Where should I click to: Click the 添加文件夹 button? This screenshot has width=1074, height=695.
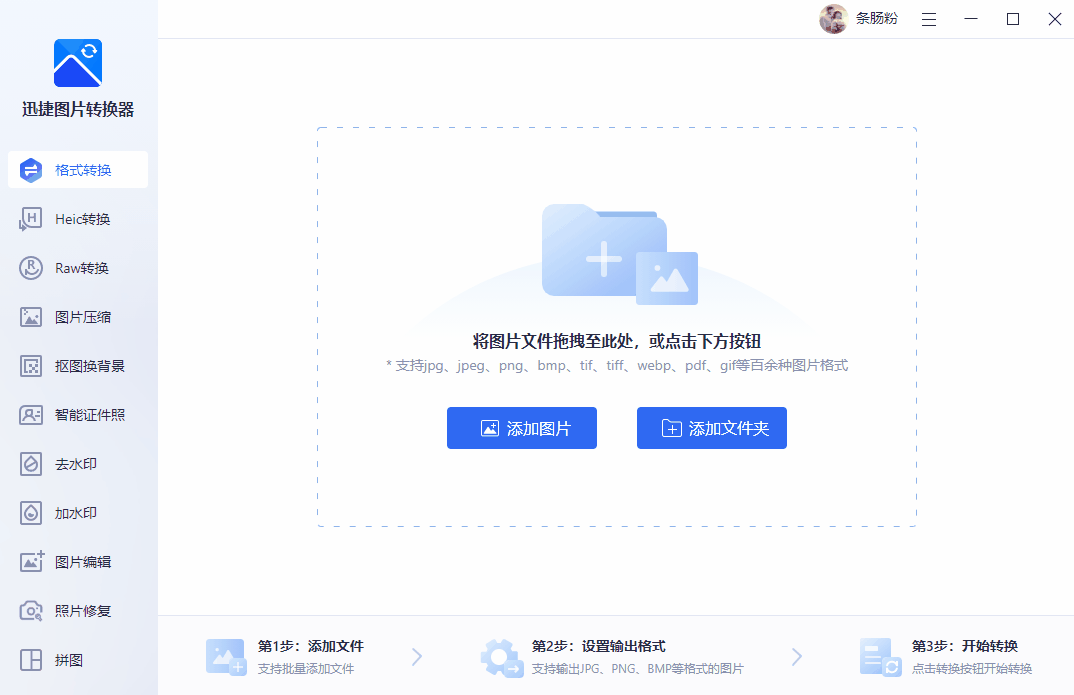(712, 428)
